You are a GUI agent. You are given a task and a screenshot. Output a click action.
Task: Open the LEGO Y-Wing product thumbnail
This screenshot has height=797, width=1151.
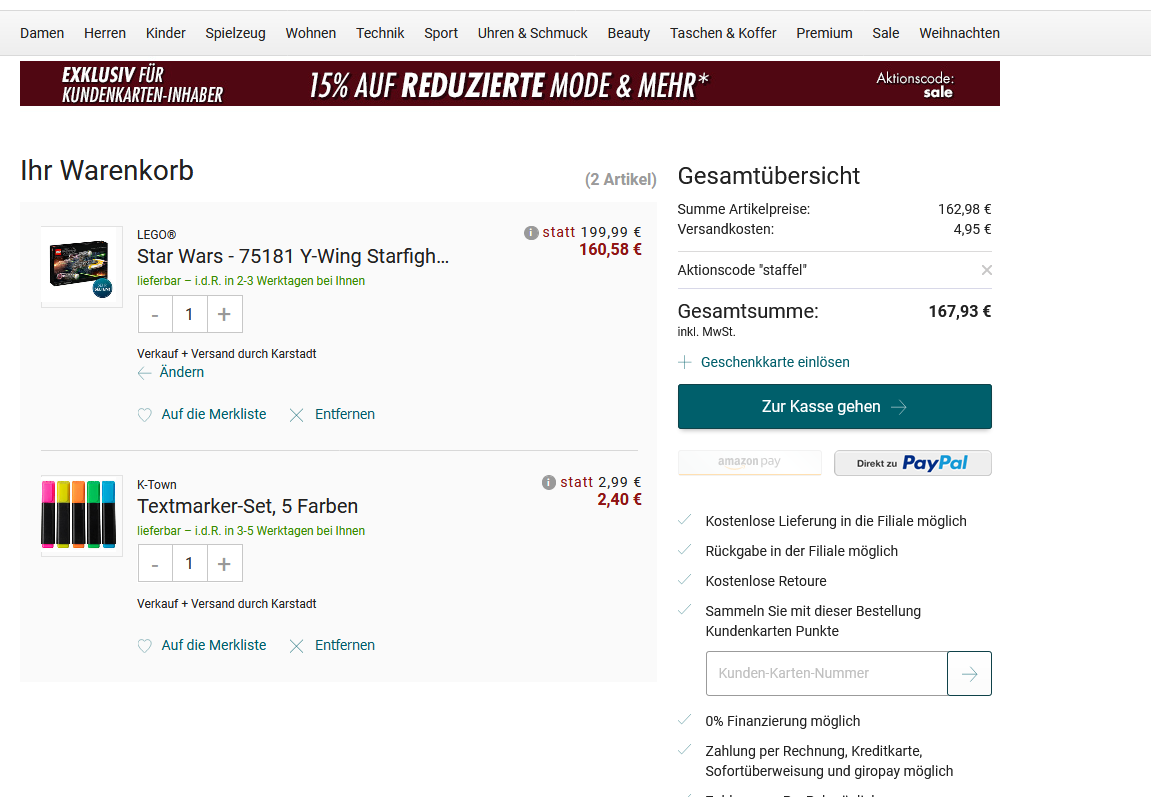[81, 266]
